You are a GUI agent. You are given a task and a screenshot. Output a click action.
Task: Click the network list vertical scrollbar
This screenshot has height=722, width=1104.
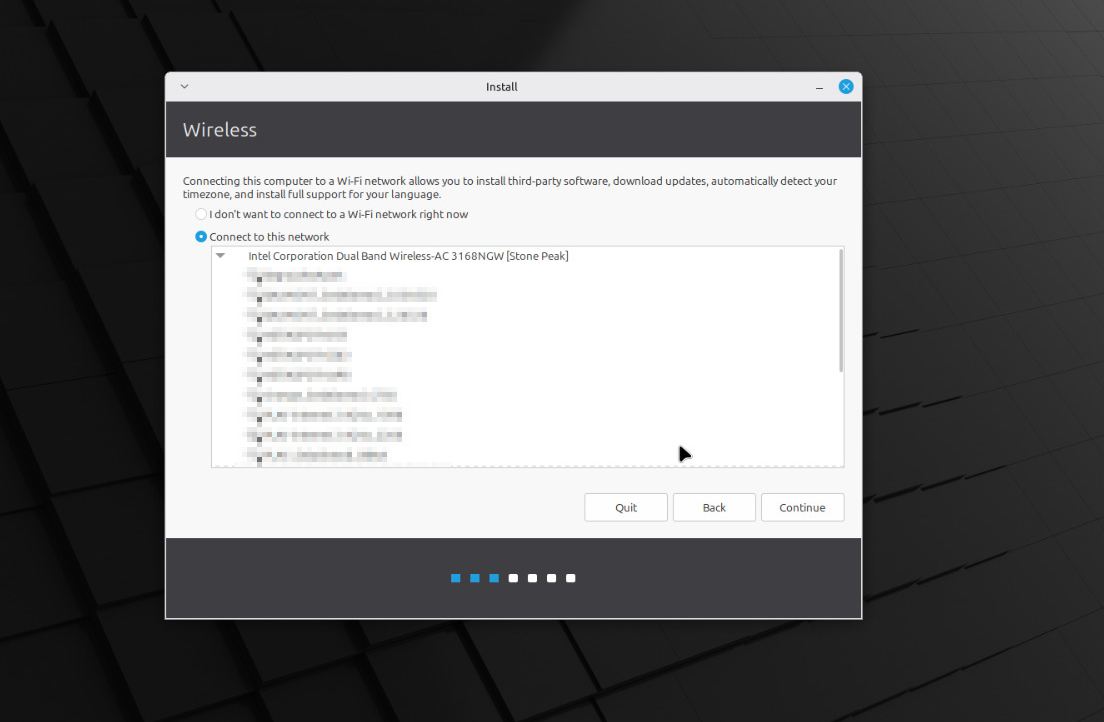(841, 311)
